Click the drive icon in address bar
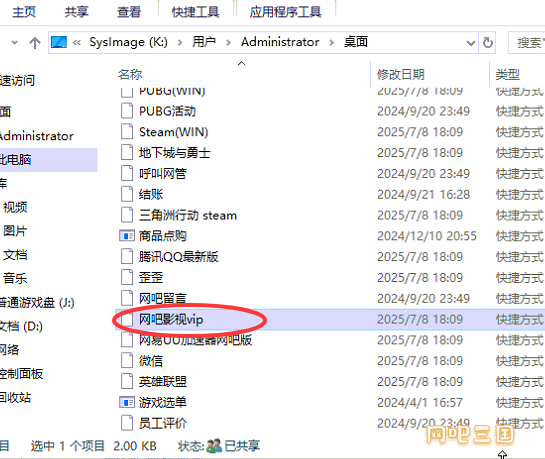This screenshot has height=459, width=545. pos(59,42)
